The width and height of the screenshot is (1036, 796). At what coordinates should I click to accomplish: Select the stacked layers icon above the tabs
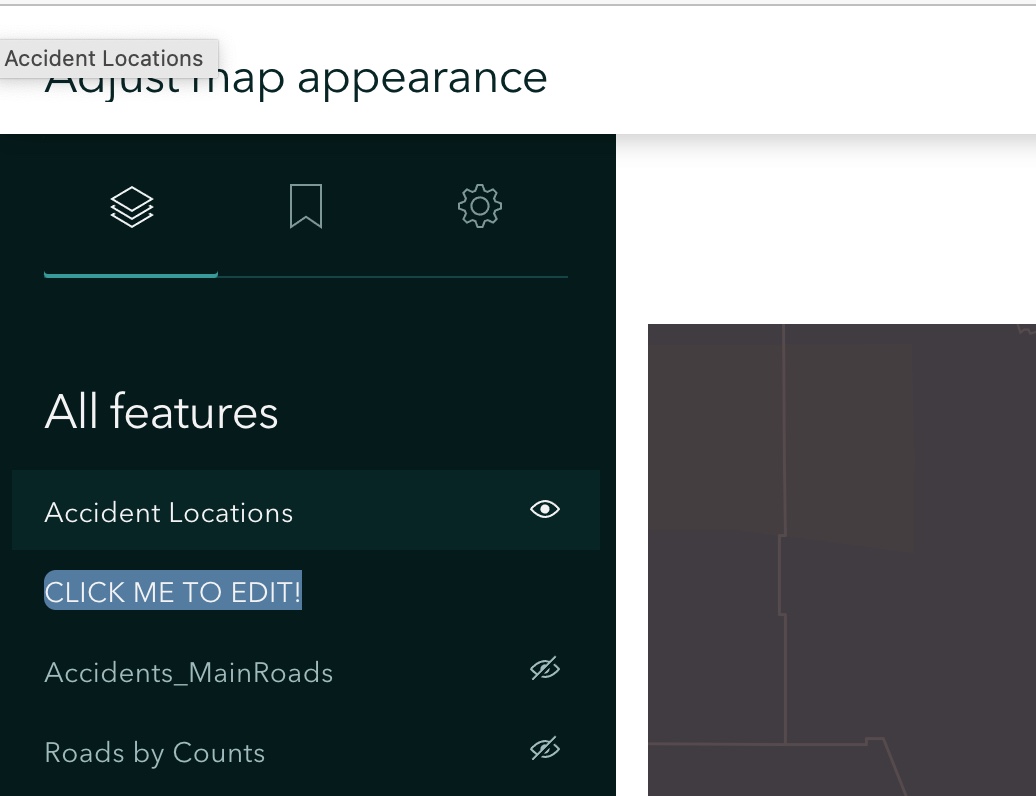coord(131,206)
